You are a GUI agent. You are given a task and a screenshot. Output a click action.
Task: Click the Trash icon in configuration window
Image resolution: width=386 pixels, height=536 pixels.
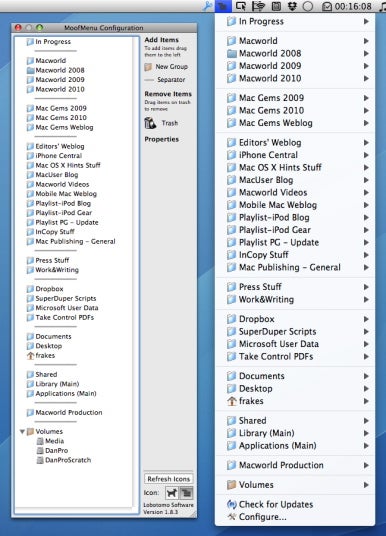click(150, 123)
